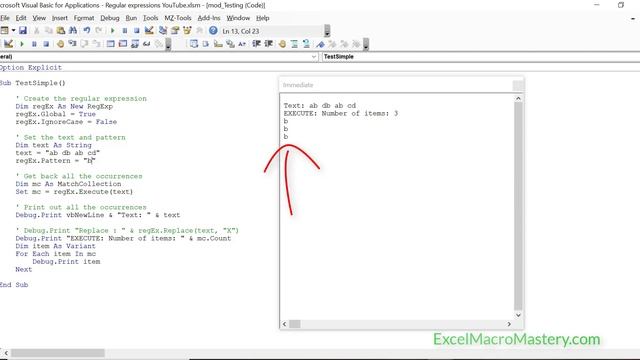The height and width of the screenshot is (360, 640).
Task: Run the macro with the Standard toolbar's green play icon
Action: coord(113,31)
